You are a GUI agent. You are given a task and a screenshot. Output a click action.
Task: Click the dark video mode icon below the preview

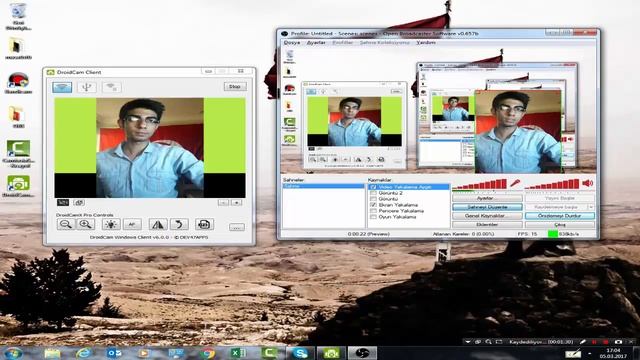pos(63,202)
